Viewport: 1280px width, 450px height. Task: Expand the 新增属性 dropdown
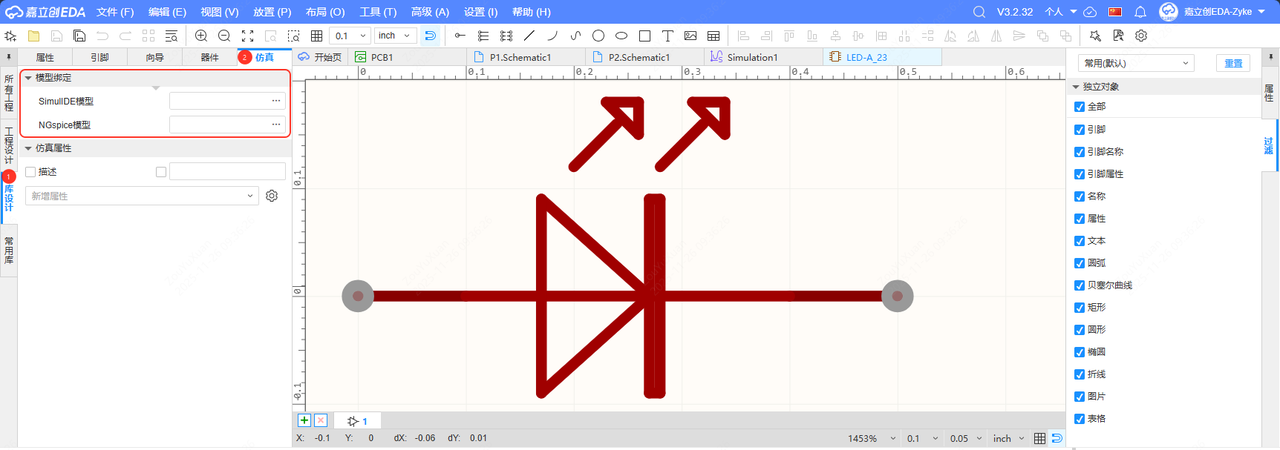click(141, 196)
